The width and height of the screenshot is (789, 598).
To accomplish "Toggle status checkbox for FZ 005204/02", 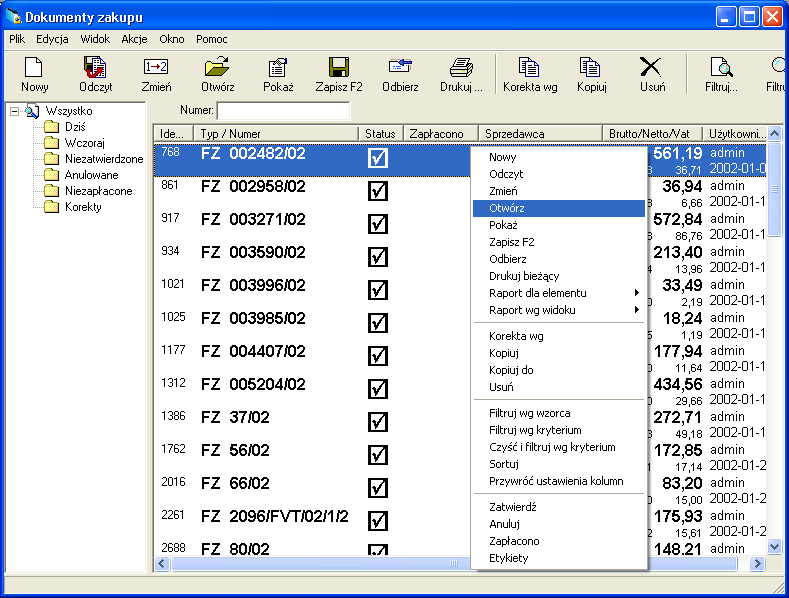I will 377,389.
